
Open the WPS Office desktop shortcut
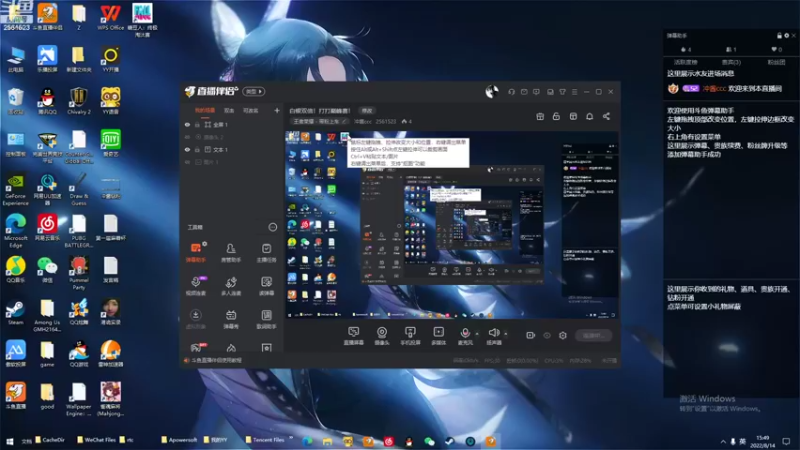pyautogui.click(x=110, y=17)
